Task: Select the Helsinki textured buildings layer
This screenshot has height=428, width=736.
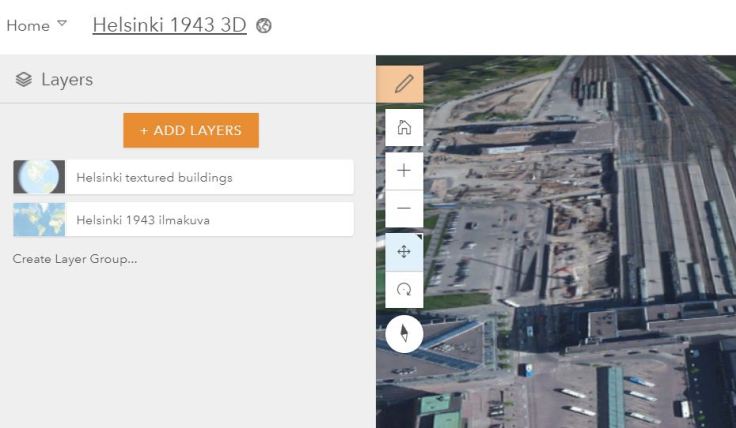Action: (x=154, y=177)
